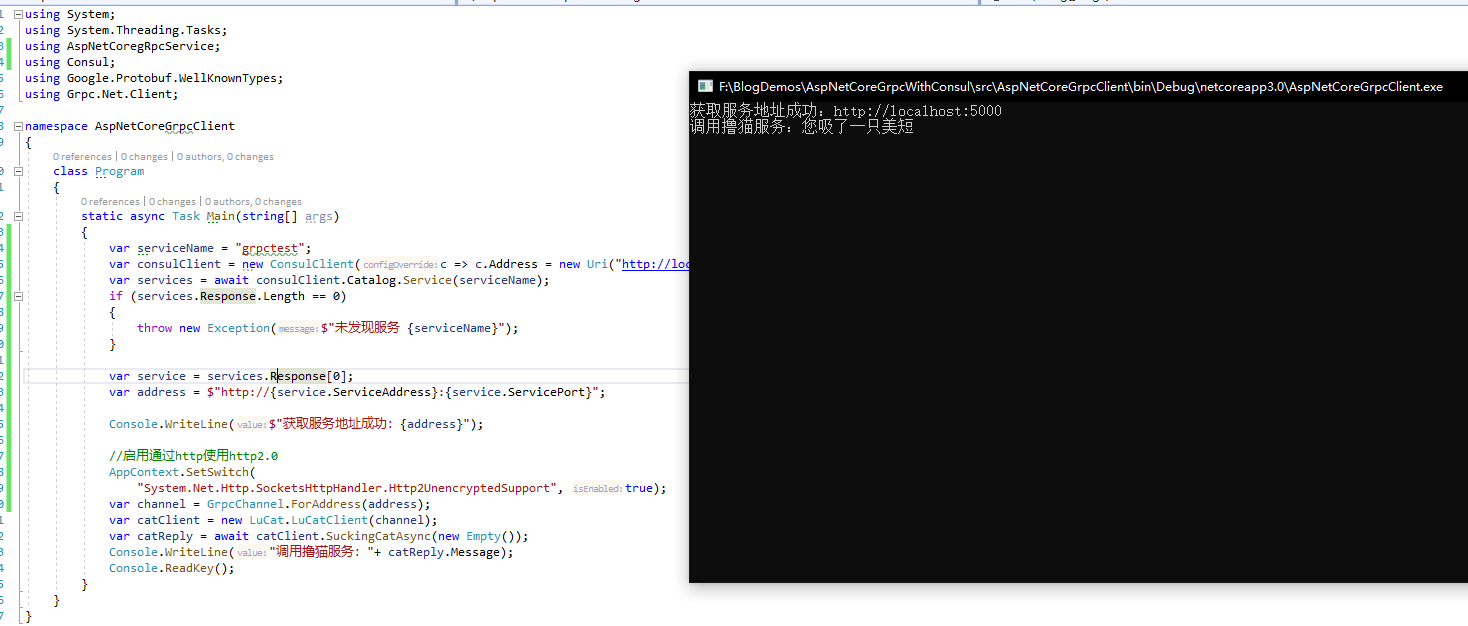1468x626 pixels.
Task: Open '0 changes' CodeLens above Main method
Action: pos(173,202)
